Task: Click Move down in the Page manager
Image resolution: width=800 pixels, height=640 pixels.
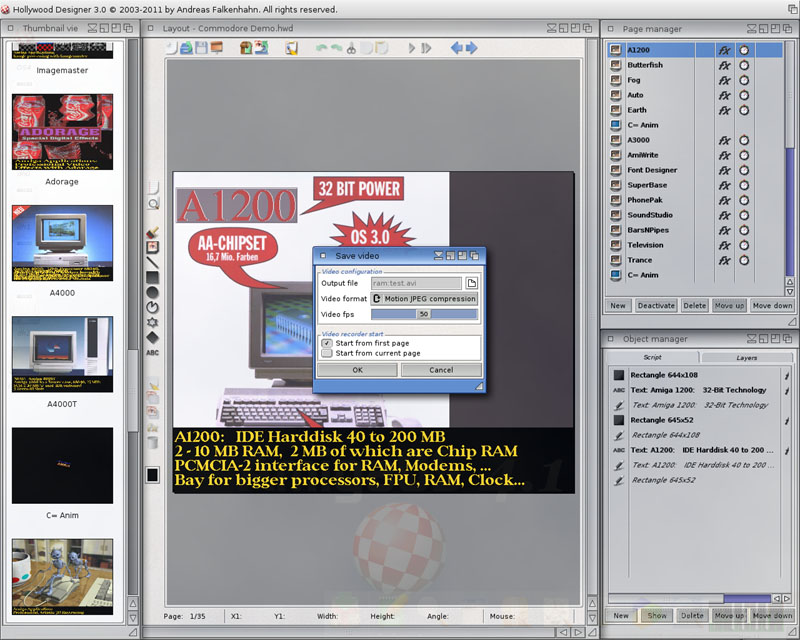Action: pos(772,306)
